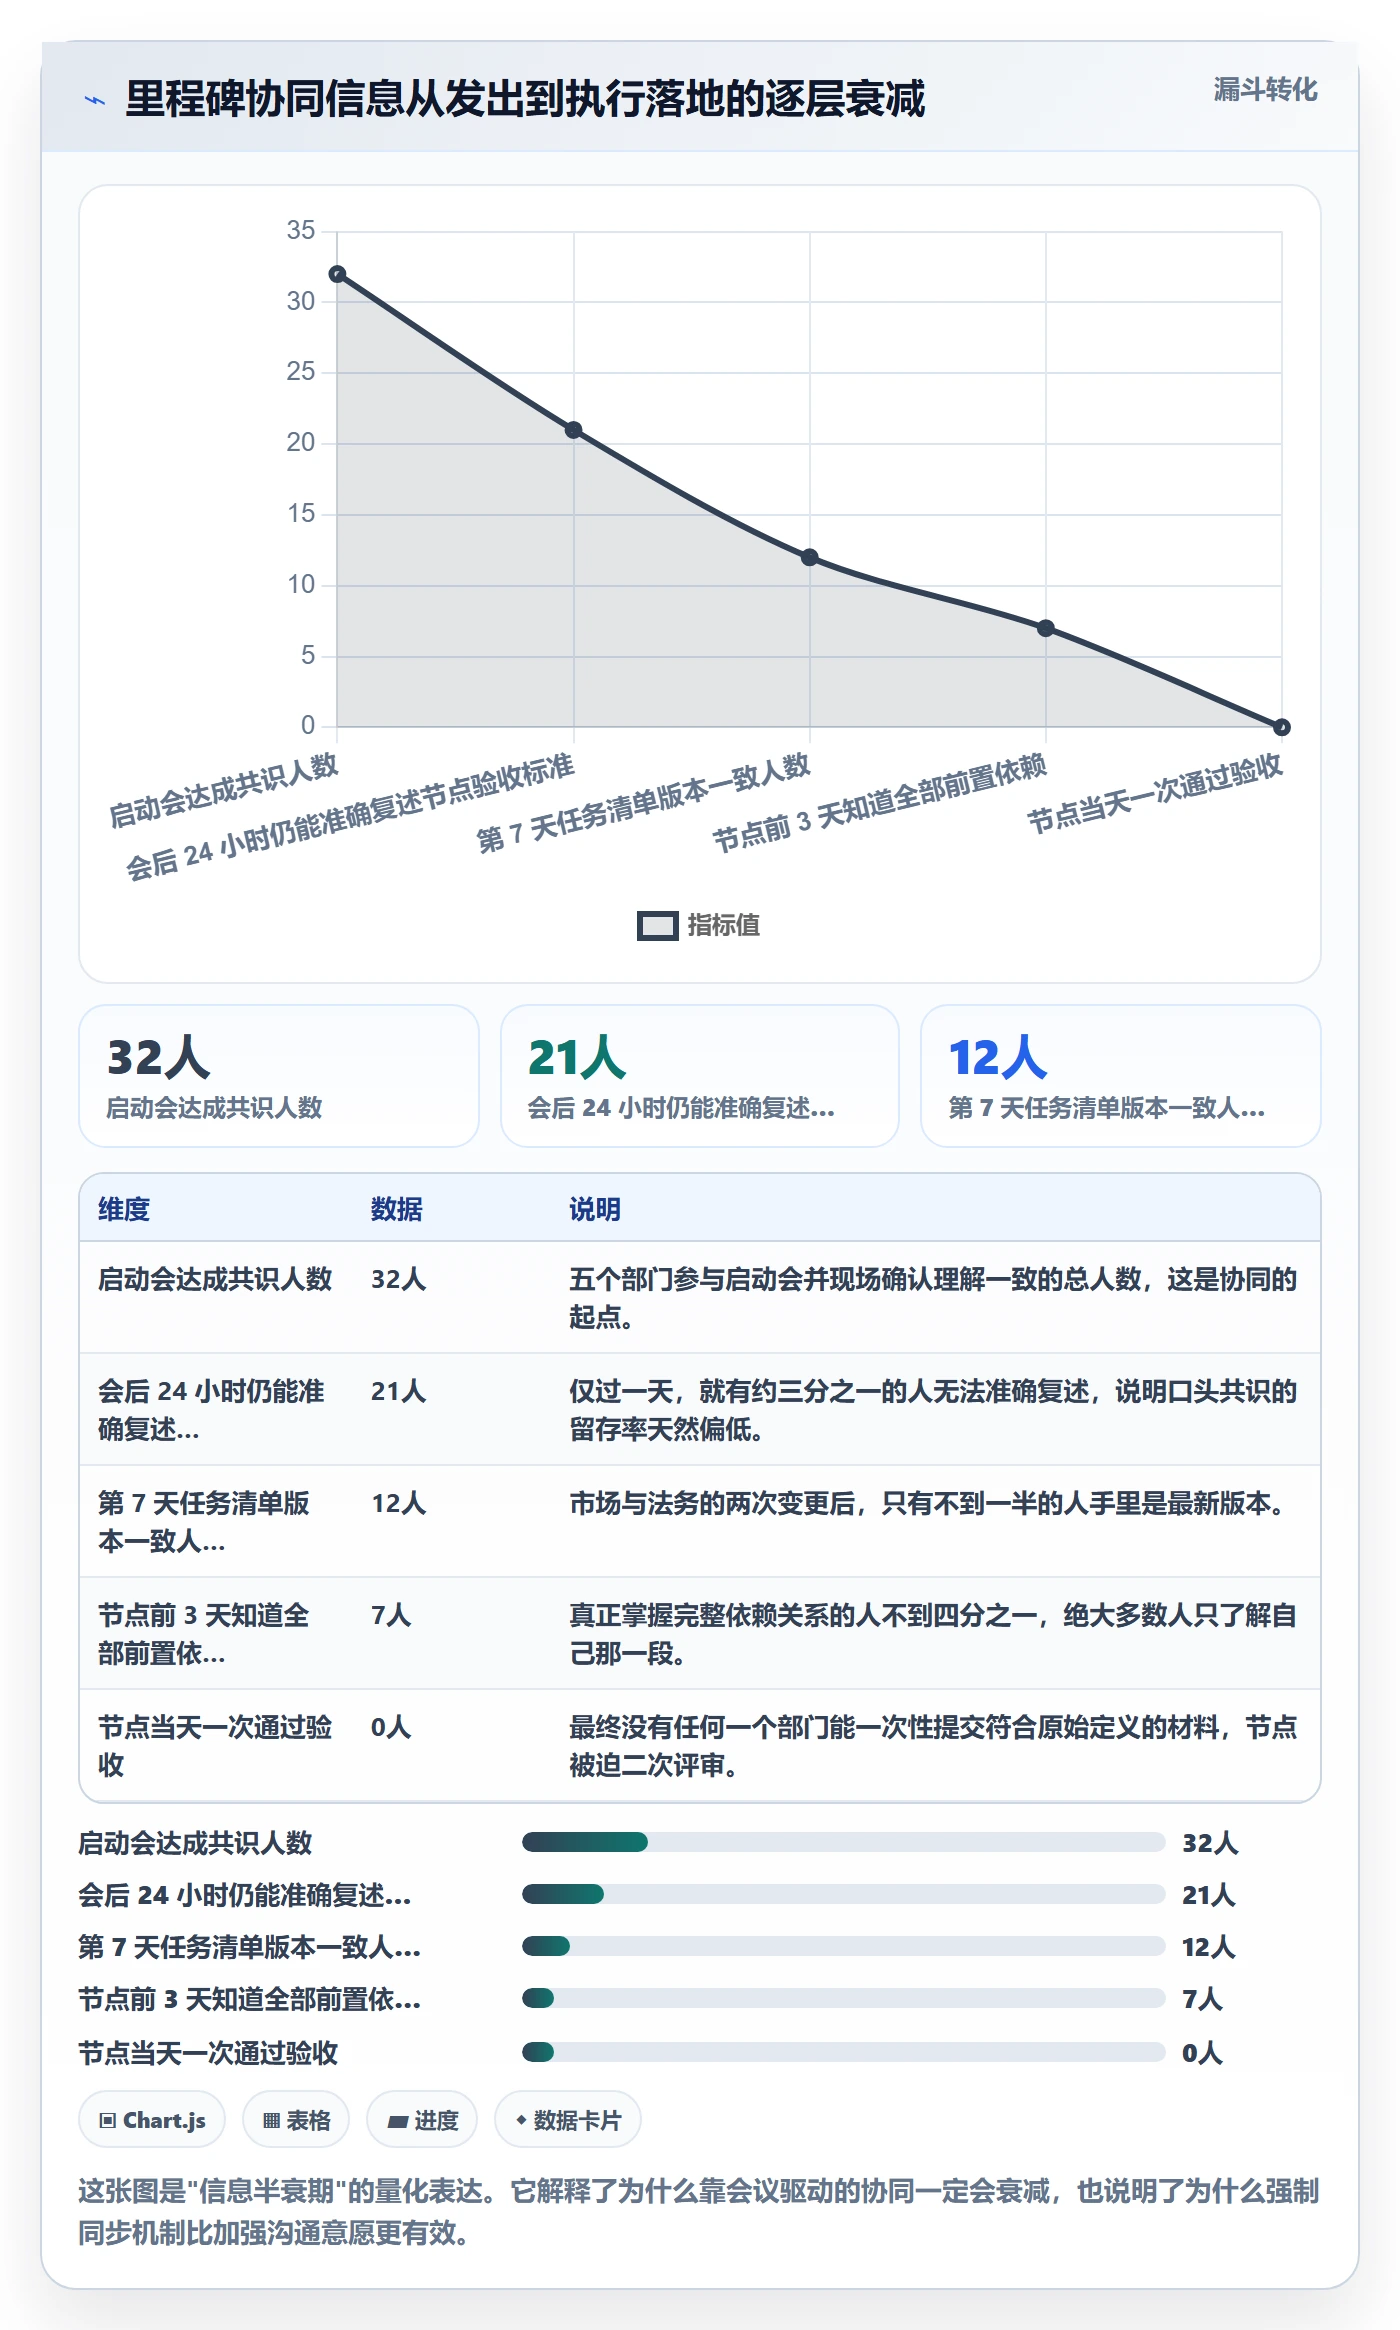
Task: Click the x-axis label 第 7 天任务清单版本一致人数
Action: [x=643, y=804]
